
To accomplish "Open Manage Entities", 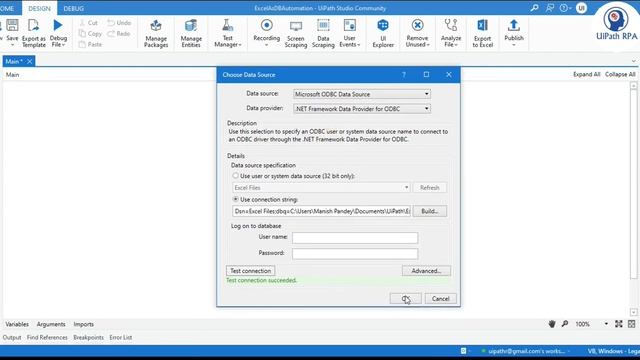I will click(x=191, y=33).
